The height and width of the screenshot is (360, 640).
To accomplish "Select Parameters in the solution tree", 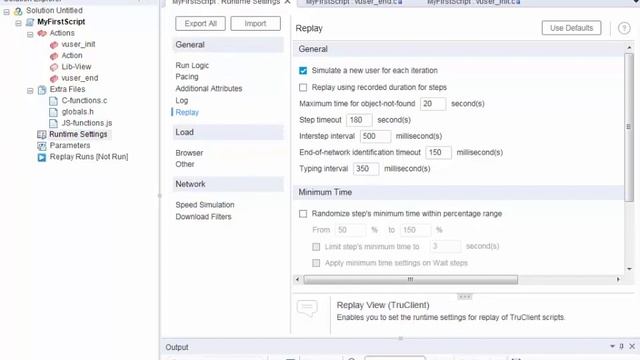I will pyautogui.click(x=70, y=145).
